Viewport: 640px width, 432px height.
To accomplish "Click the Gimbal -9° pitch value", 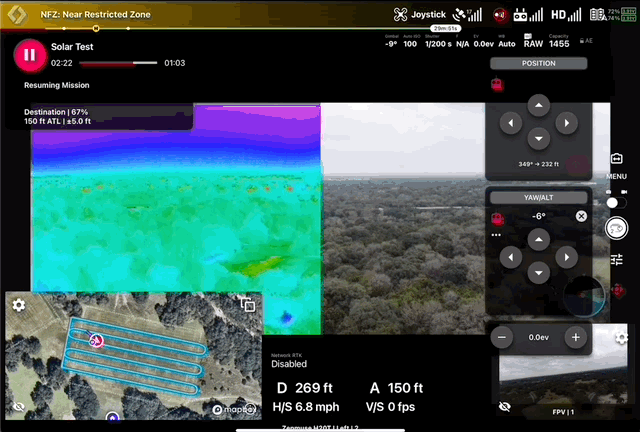I will tap(391, 41).
